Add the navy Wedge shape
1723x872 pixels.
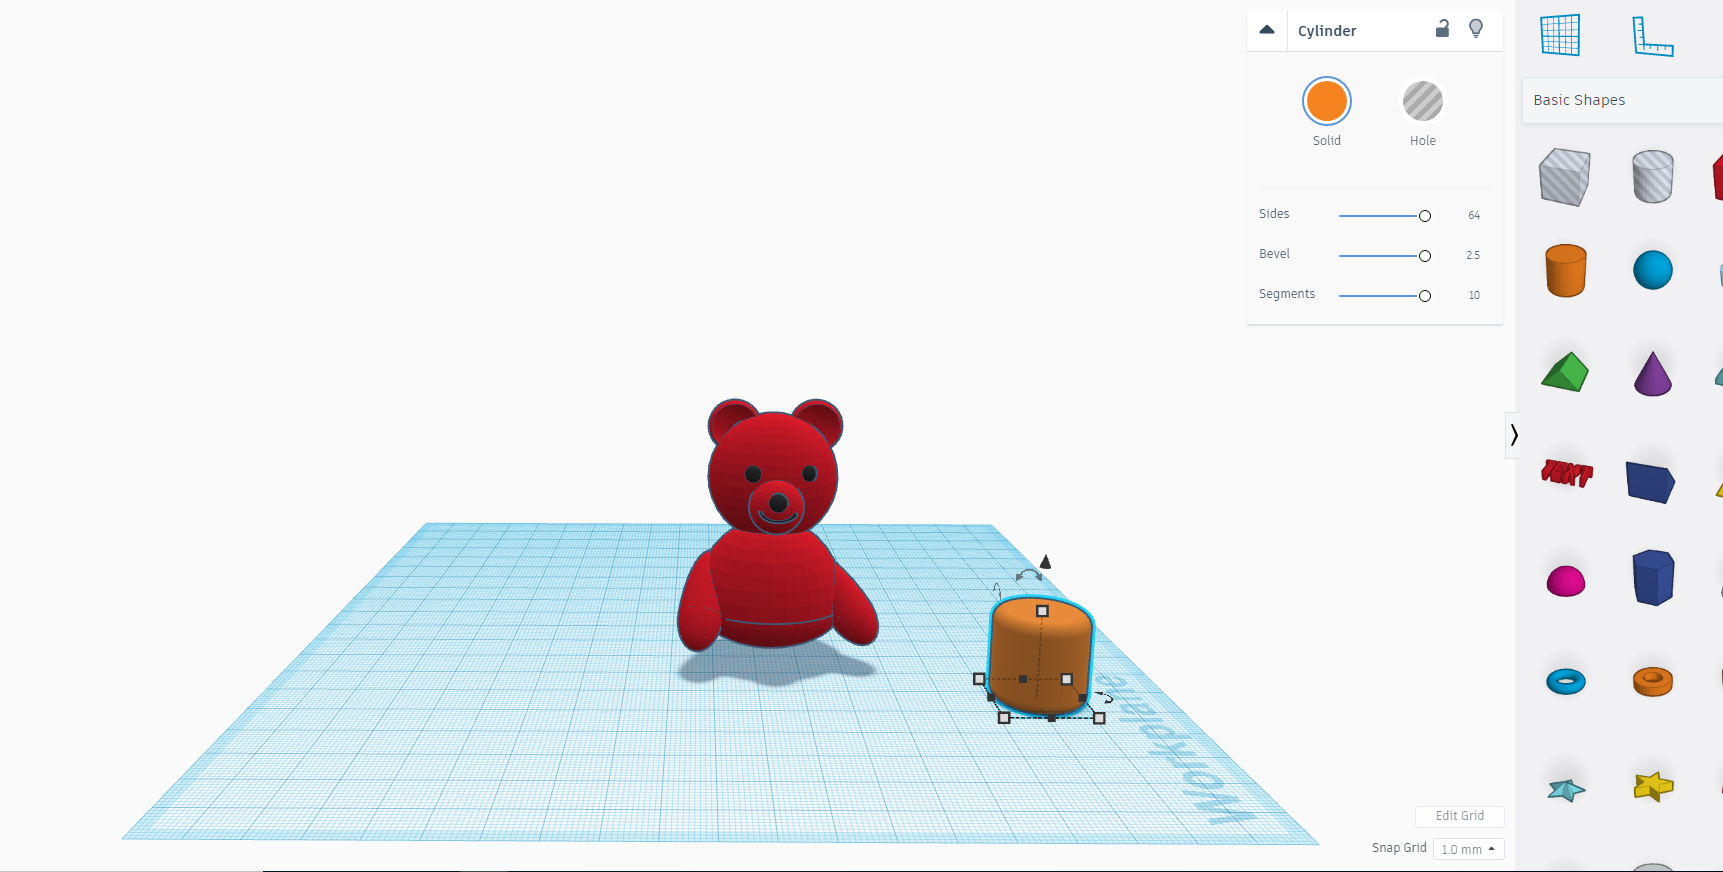pos(1651,482)
